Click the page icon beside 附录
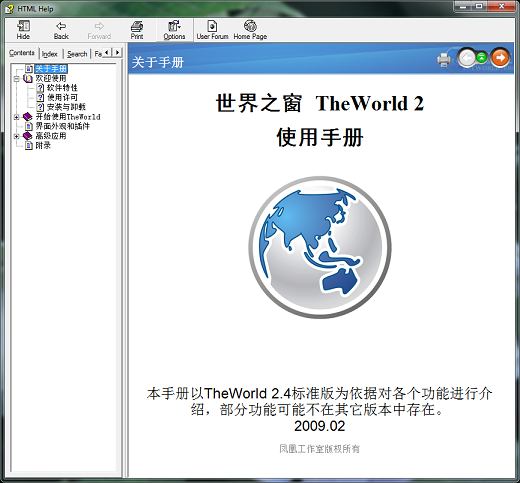The height and width of the screenshot is (483, 520). (x=29, y=145)
